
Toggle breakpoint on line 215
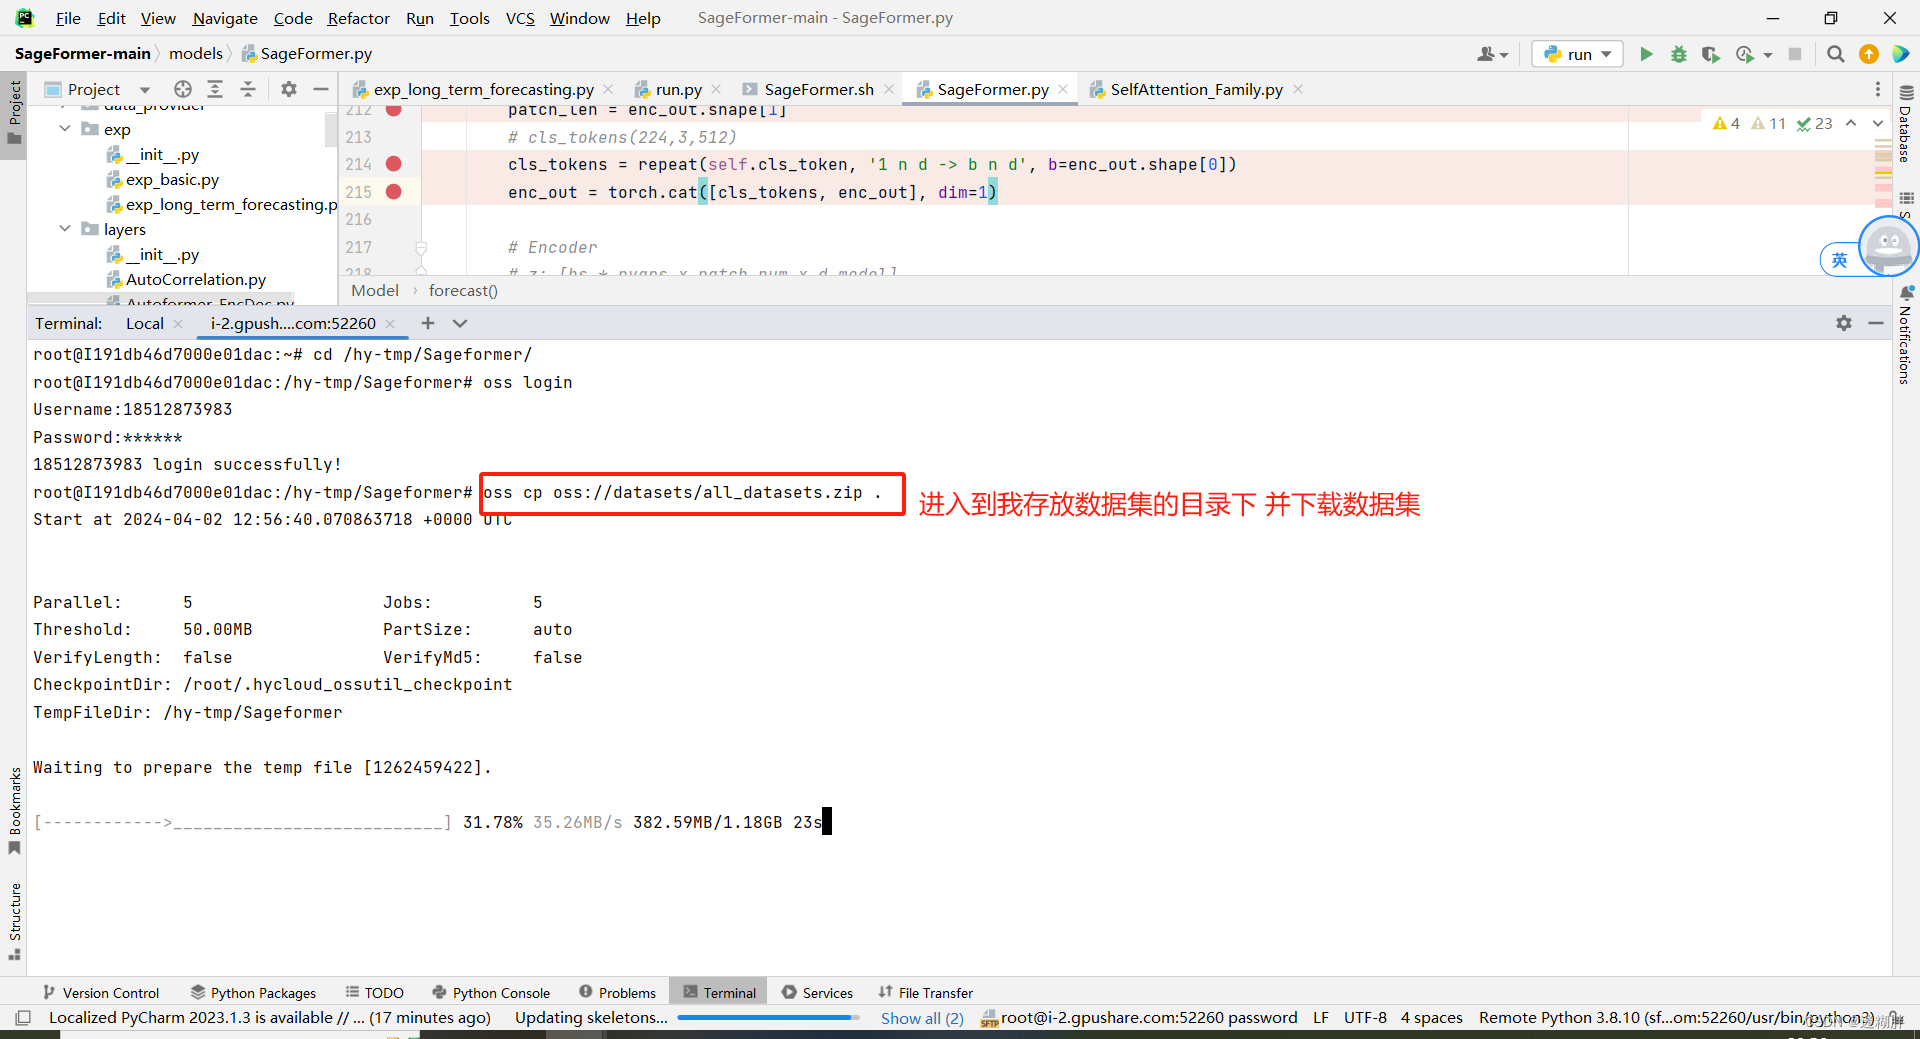394,192
